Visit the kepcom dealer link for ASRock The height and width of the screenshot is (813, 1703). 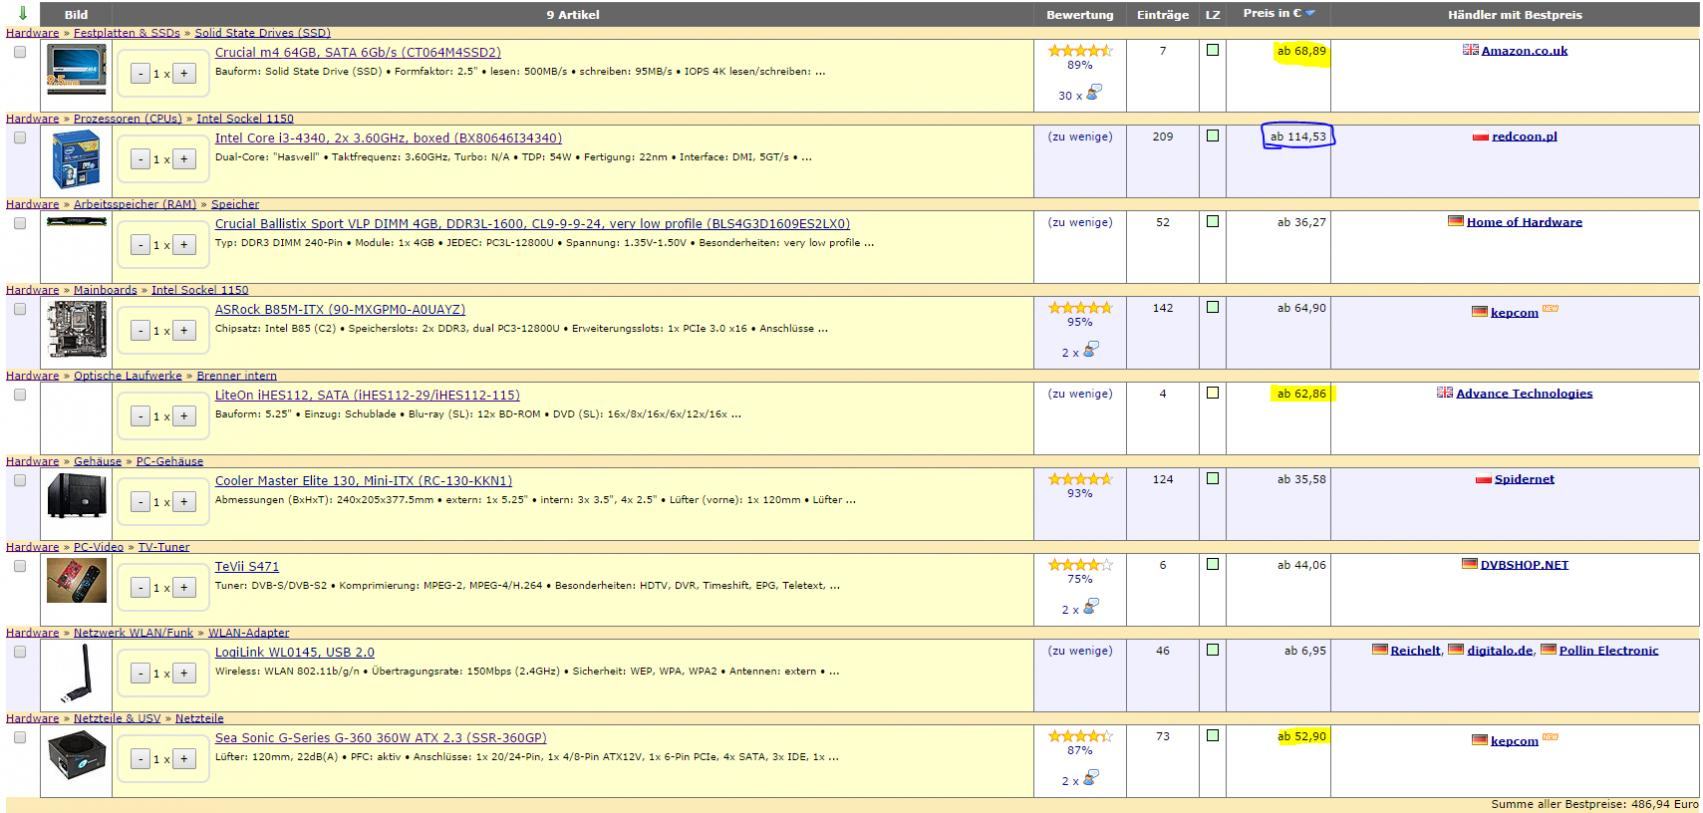coord(1514,312)
